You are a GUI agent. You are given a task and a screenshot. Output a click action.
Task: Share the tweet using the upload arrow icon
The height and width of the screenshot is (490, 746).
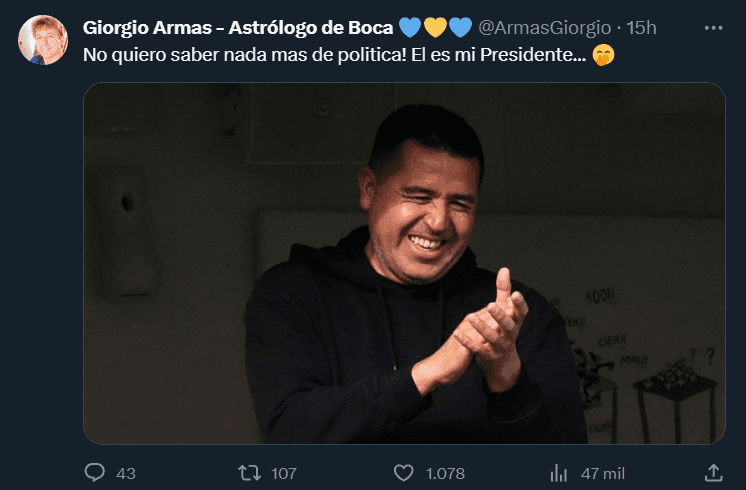[x=713, y=473]
